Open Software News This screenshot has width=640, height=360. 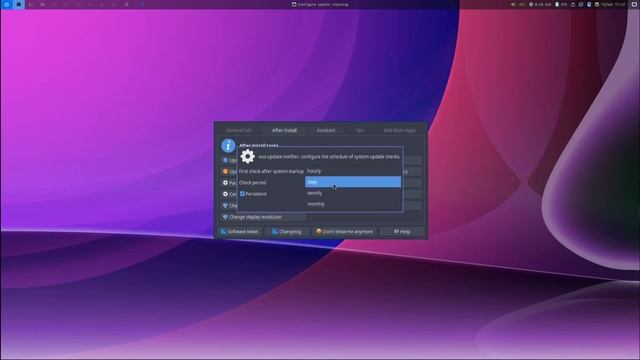240,232
